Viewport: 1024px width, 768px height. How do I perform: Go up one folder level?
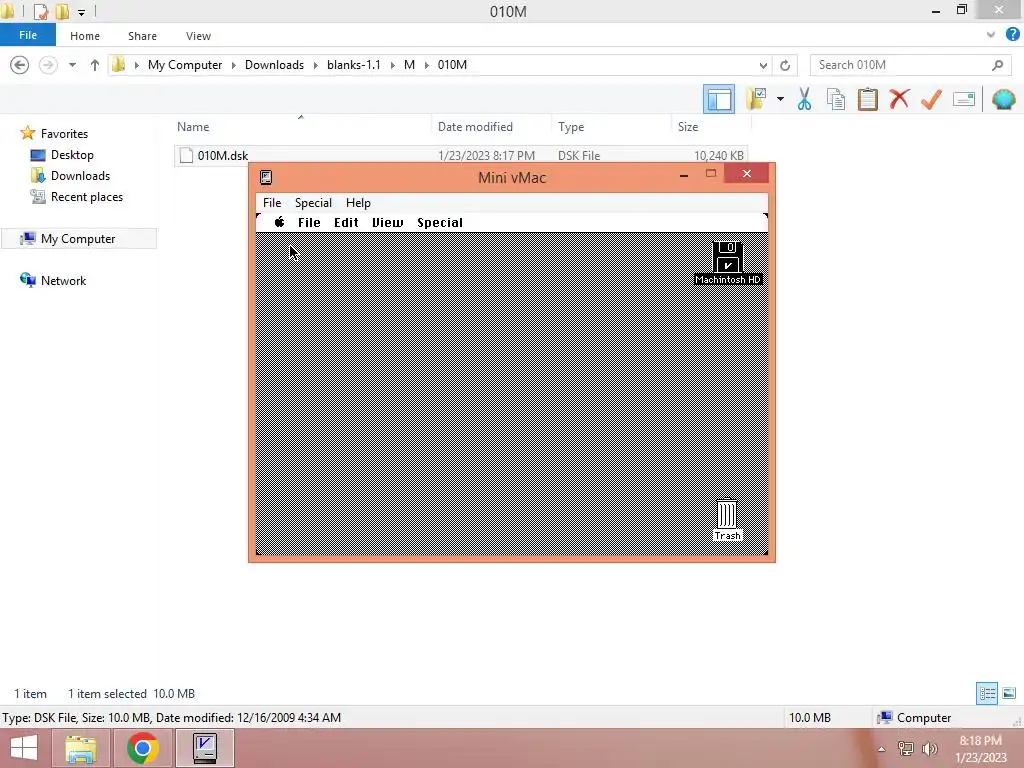click(x=95, y=65)
